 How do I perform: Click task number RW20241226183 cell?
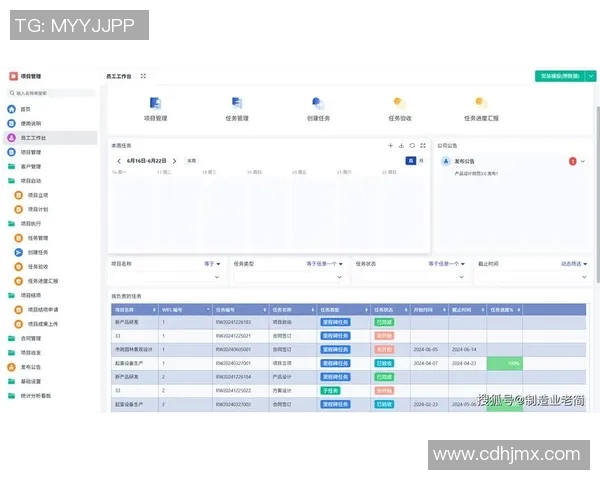click(x=233, y=322)
